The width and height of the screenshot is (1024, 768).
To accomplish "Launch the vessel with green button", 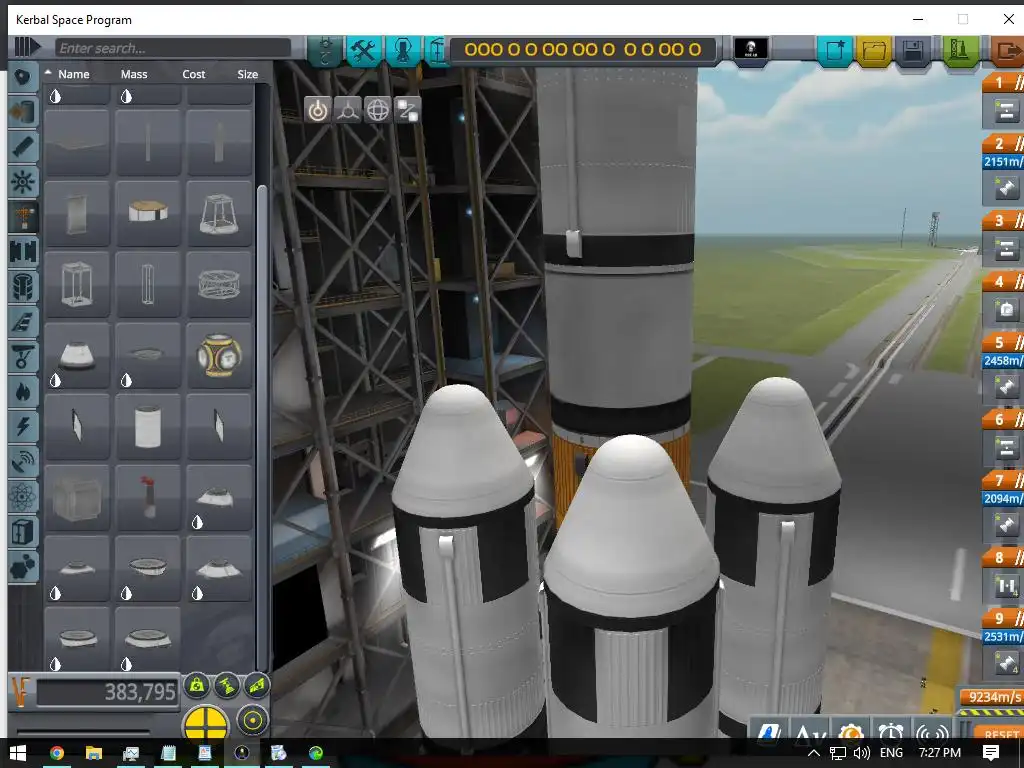I will [x=959, y=50].
